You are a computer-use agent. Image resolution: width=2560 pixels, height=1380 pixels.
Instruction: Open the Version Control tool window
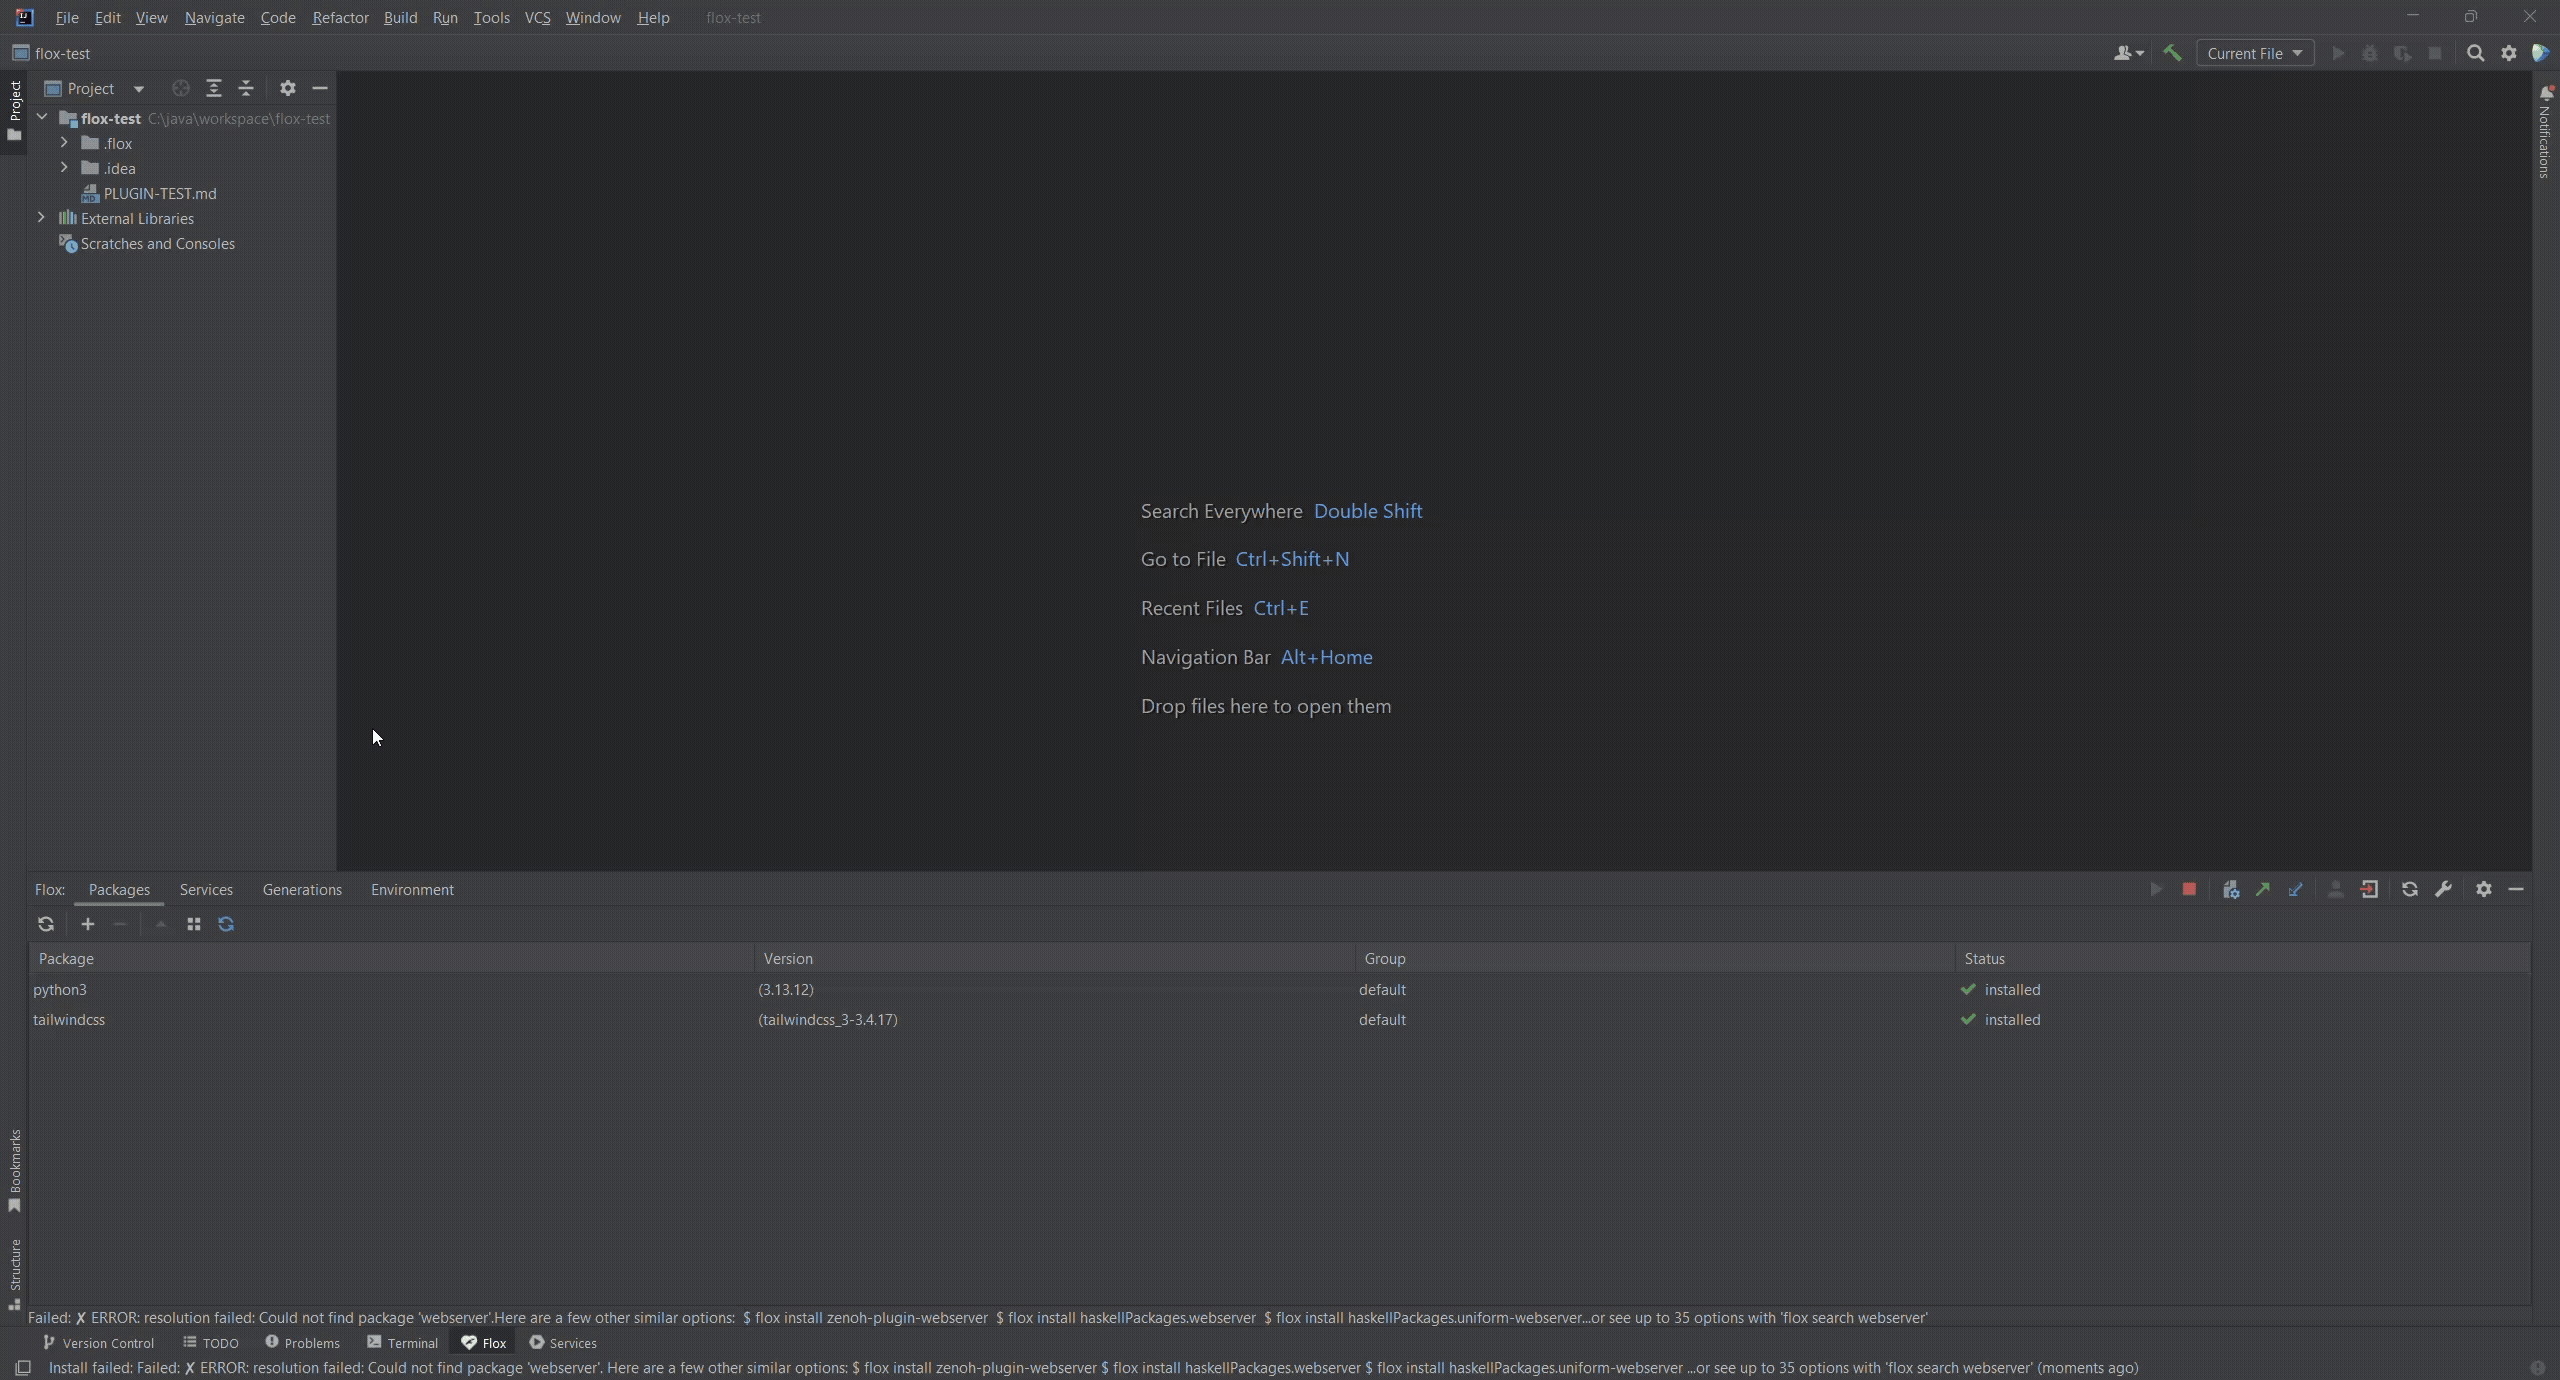[98, 1342]
